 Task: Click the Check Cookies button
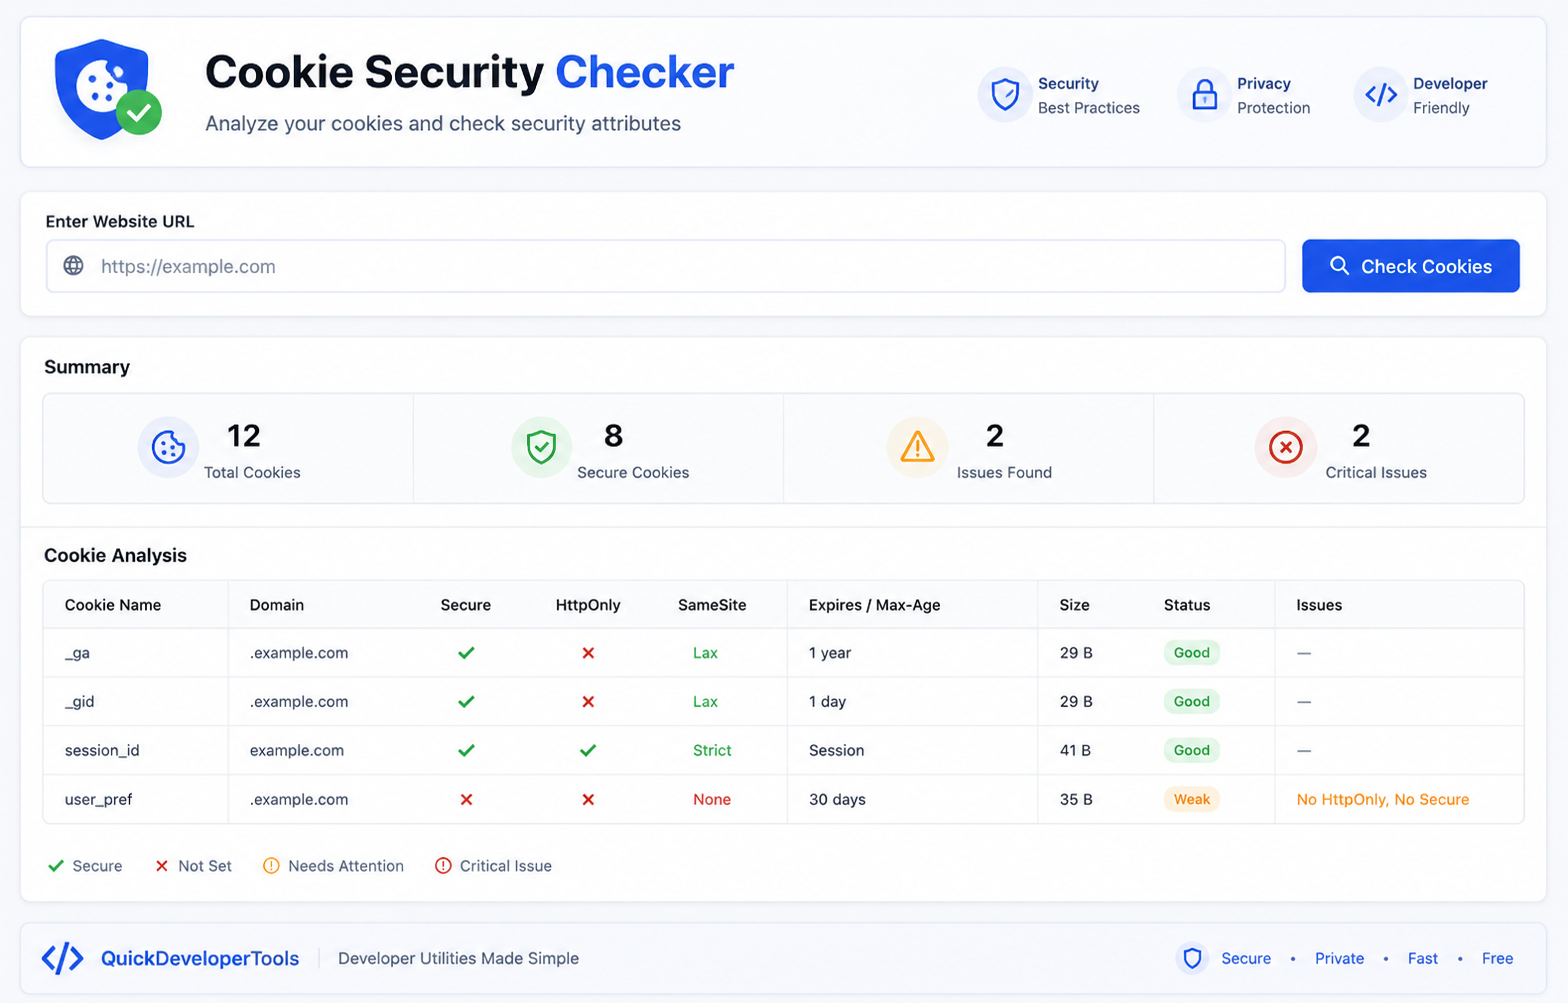tap(1410, 266)
